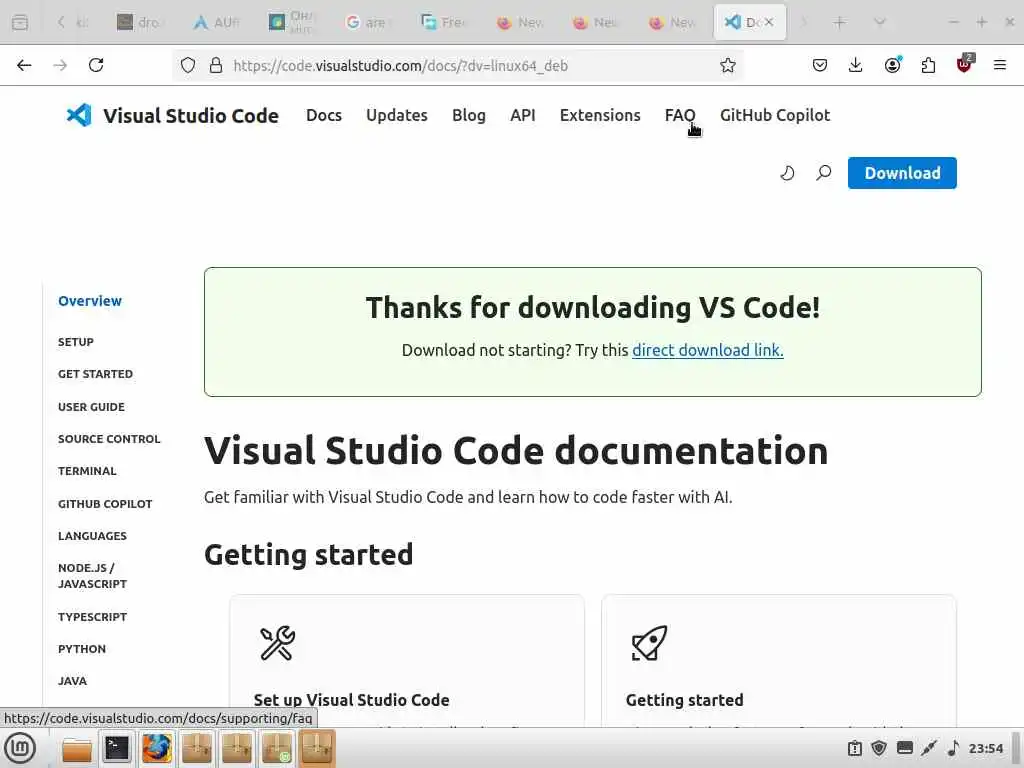Open the Firefox View icon in tab bar
This screenshot has height=768, width=1024.
pos(20,22)
